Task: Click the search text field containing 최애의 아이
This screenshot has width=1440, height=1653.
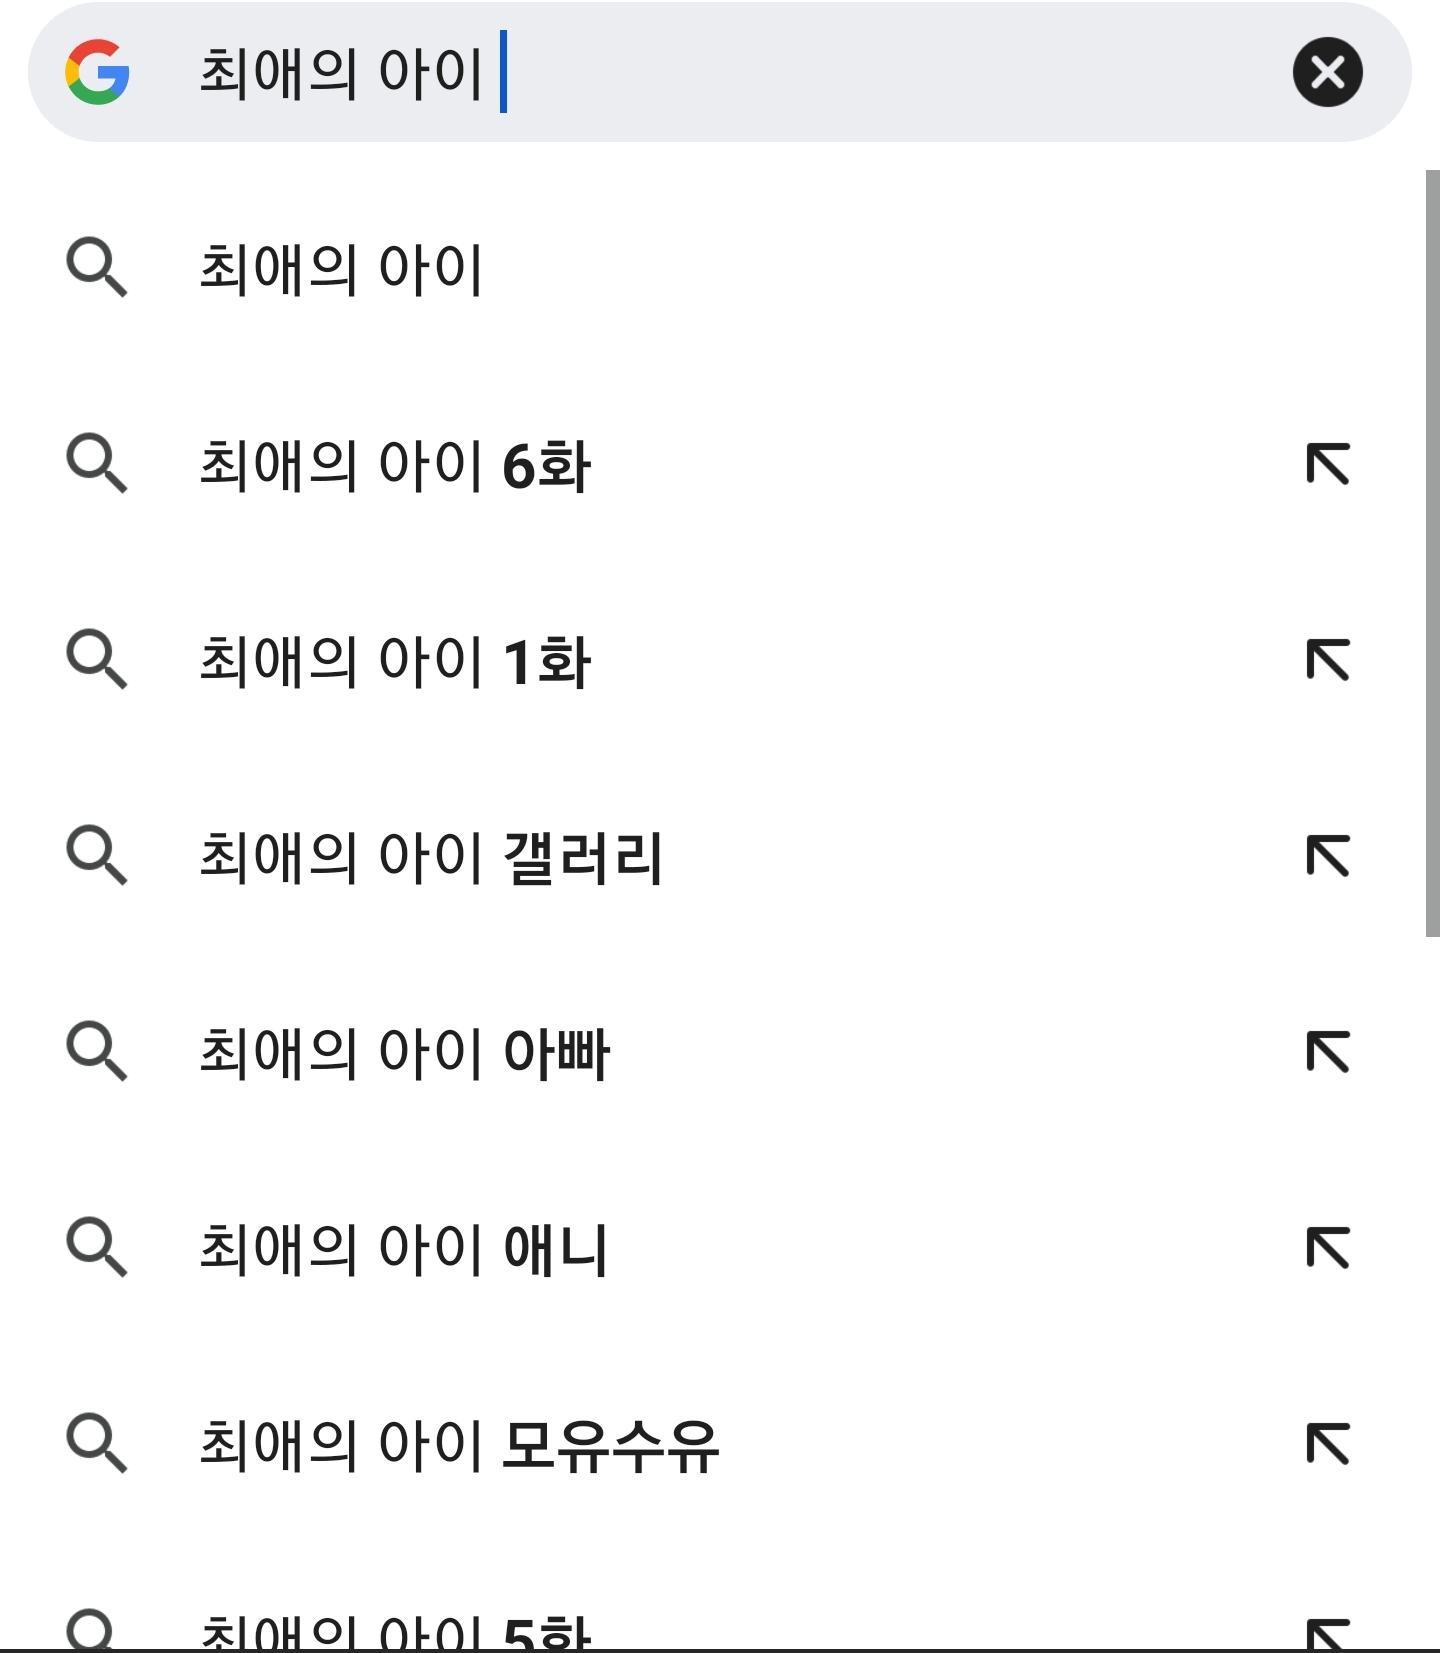Action: coord(720,72)
